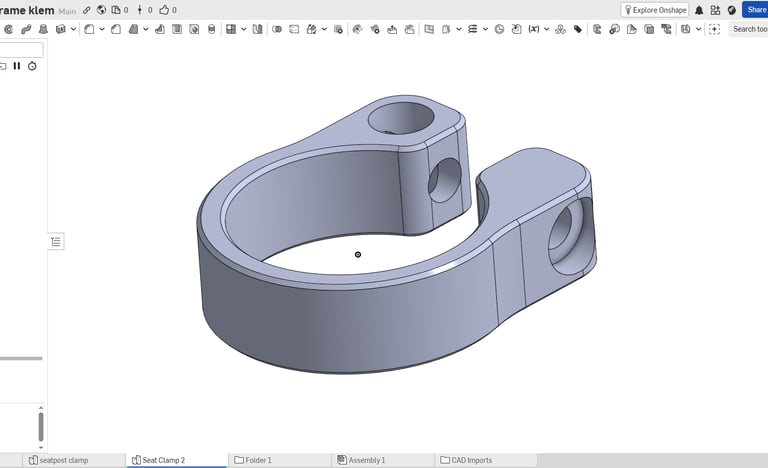Viewport: 768px width, 468px height.
Task: Click the tag icon in the toolbar
Action: [578, 29]
